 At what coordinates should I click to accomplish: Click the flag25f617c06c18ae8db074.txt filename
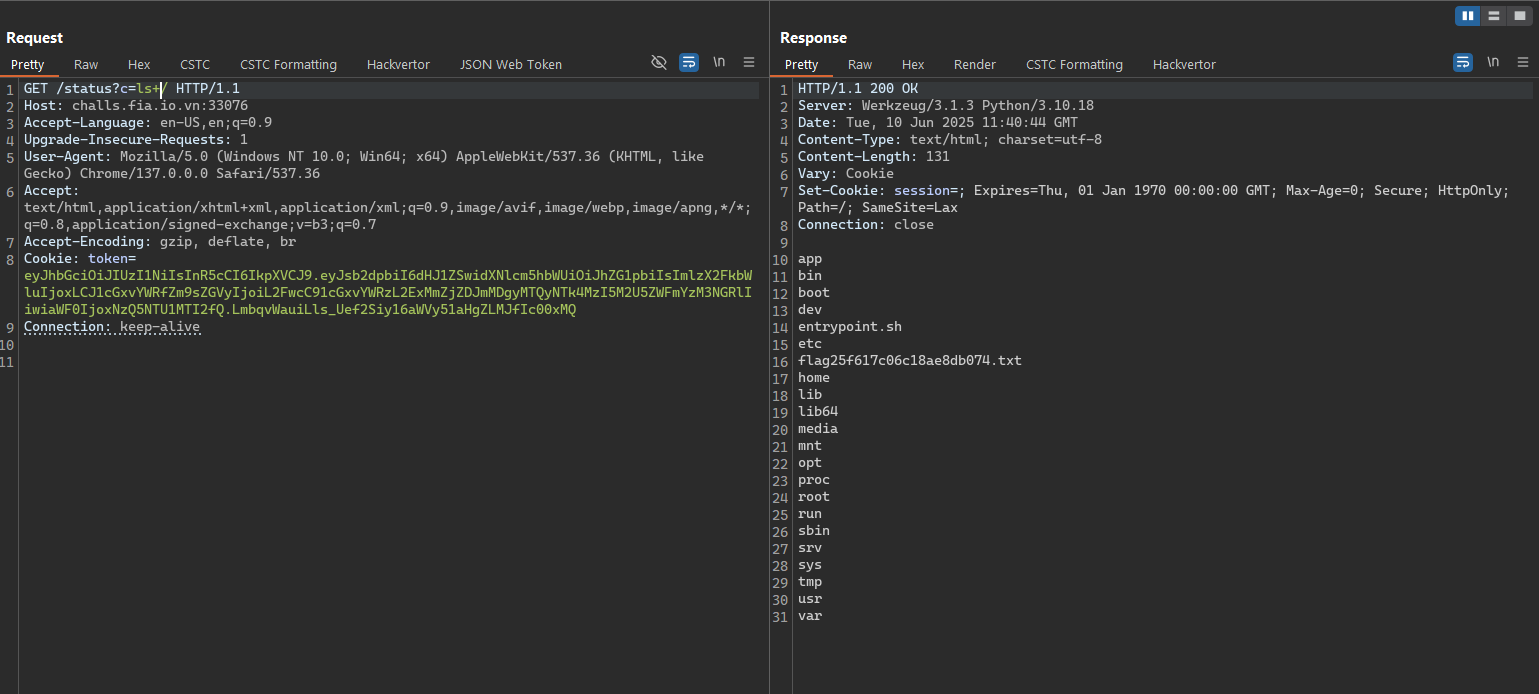(x=910, y=360)
